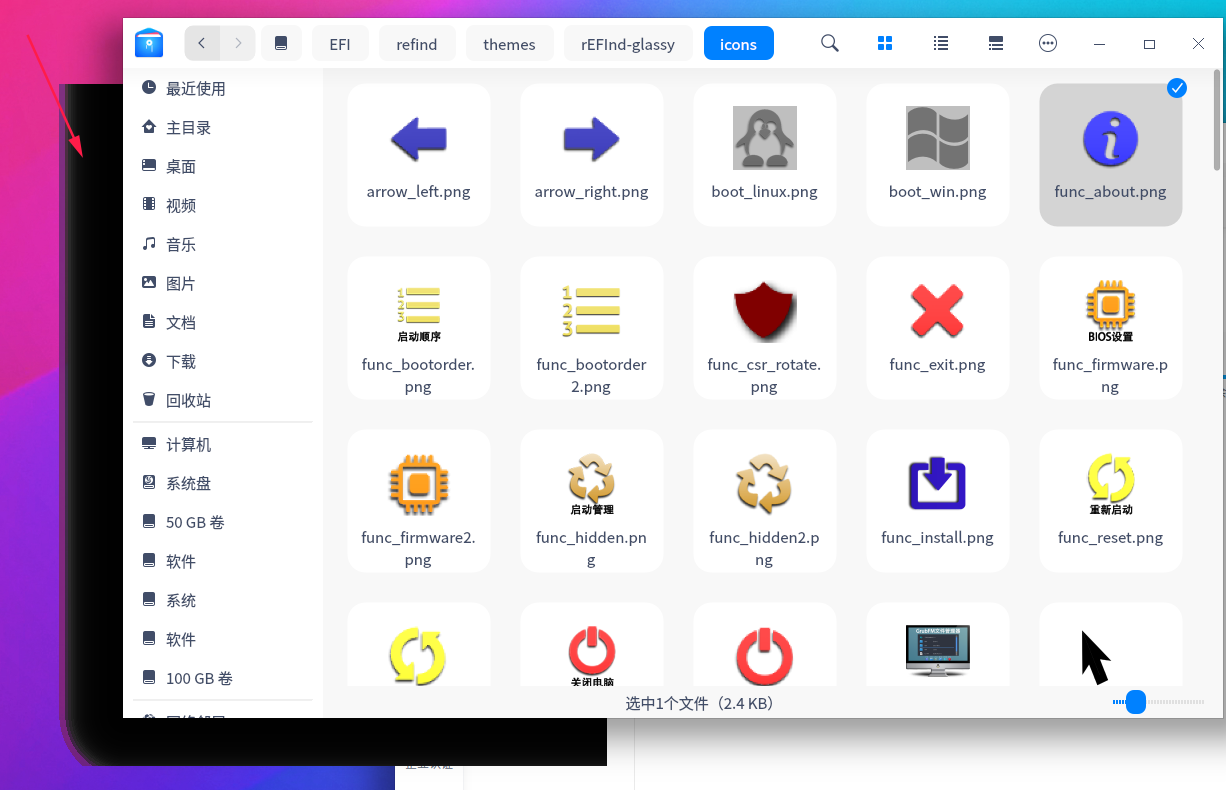Navigate to EFI breadcrumb

tap(340, 43)
